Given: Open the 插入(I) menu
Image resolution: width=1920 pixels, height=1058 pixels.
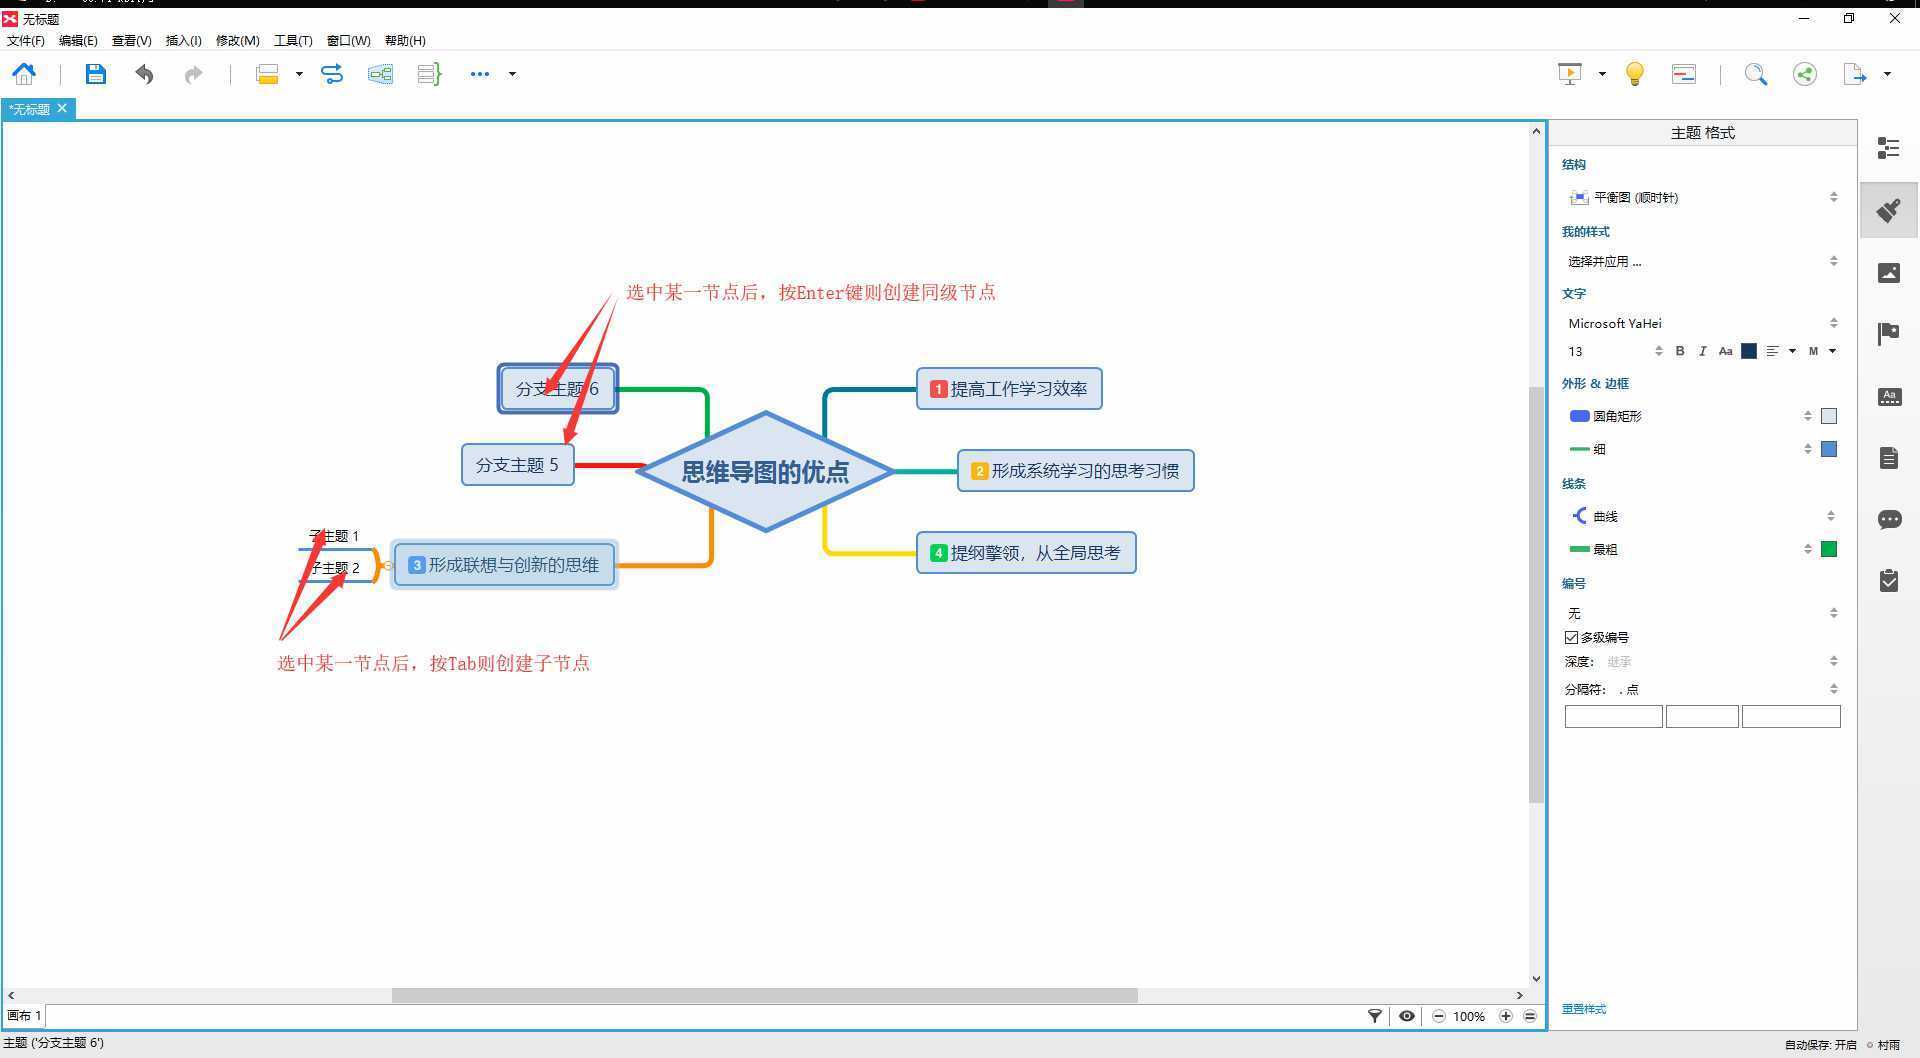Looking at the screenshot, I should [x=183, y=41].
